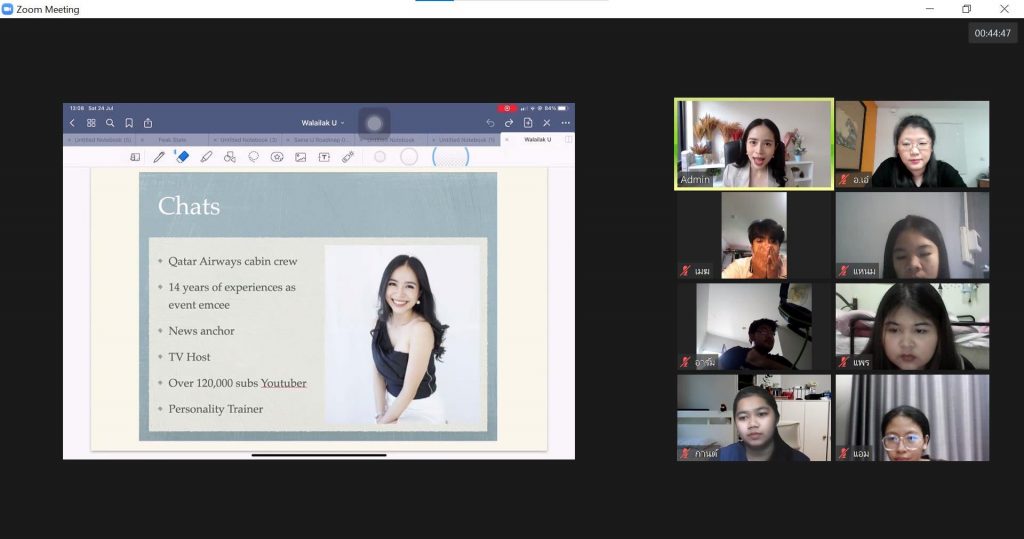
Task: Click the red screen recording indicator
Action: (506, 108)
